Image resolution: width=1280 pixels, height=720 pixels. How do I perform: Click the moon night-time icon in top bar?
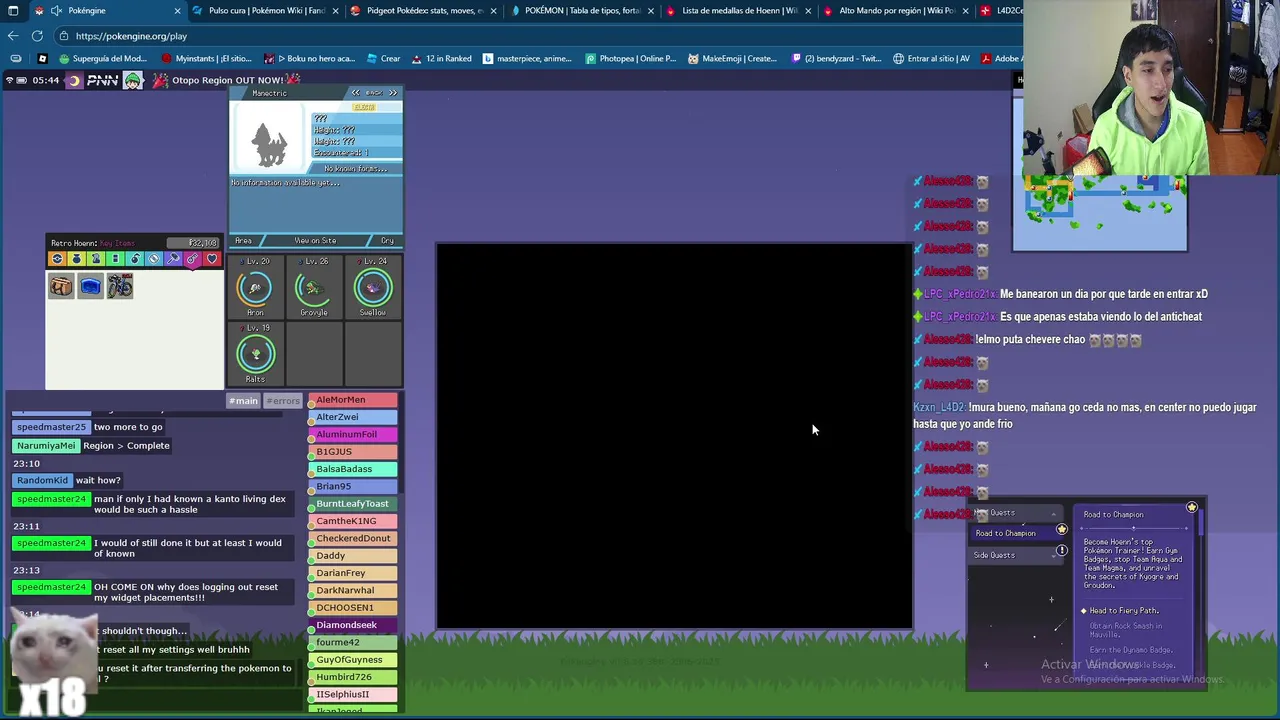[x=73, y=80]
